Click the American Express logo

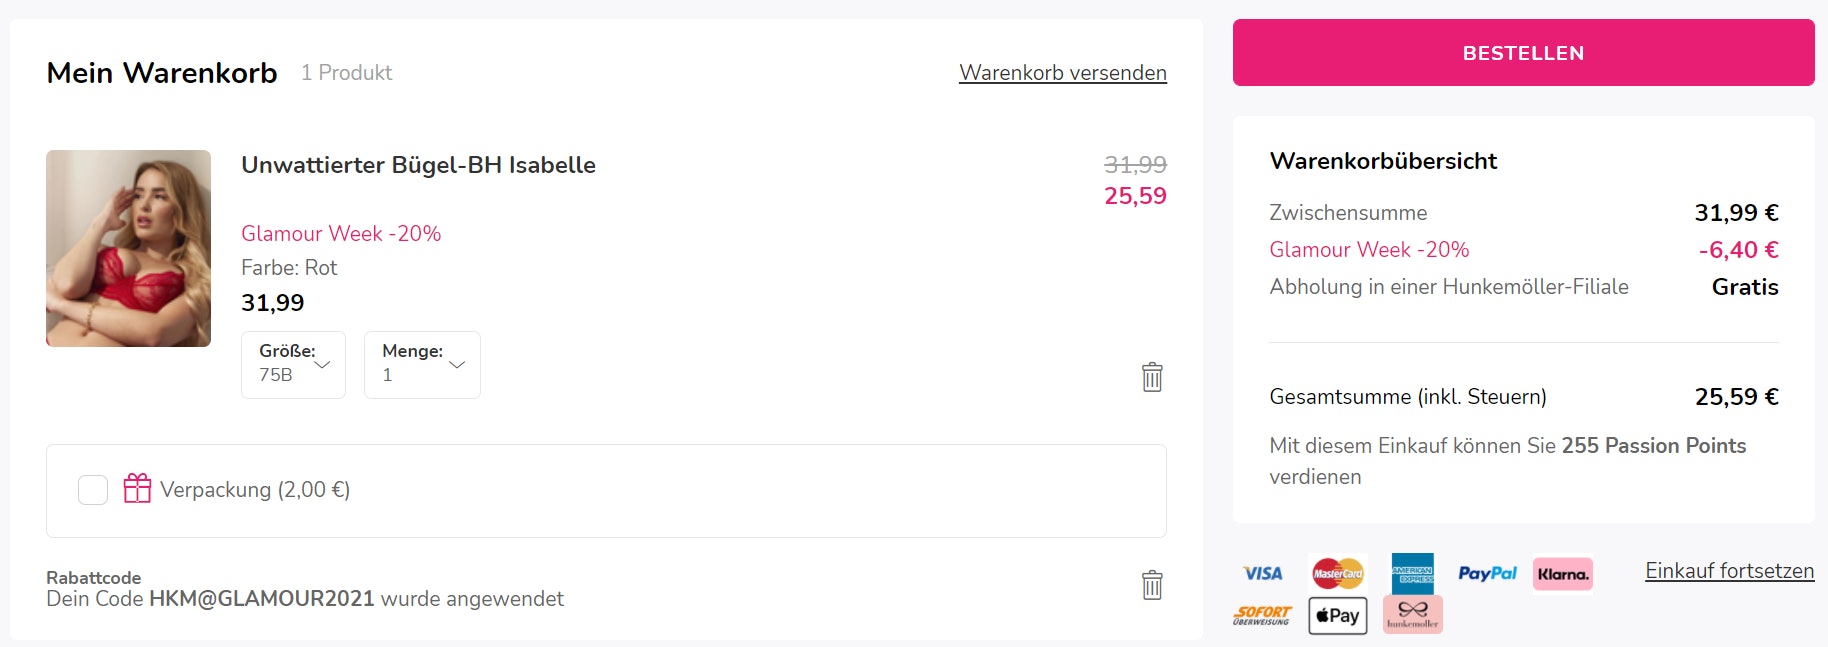point(1412,573)
